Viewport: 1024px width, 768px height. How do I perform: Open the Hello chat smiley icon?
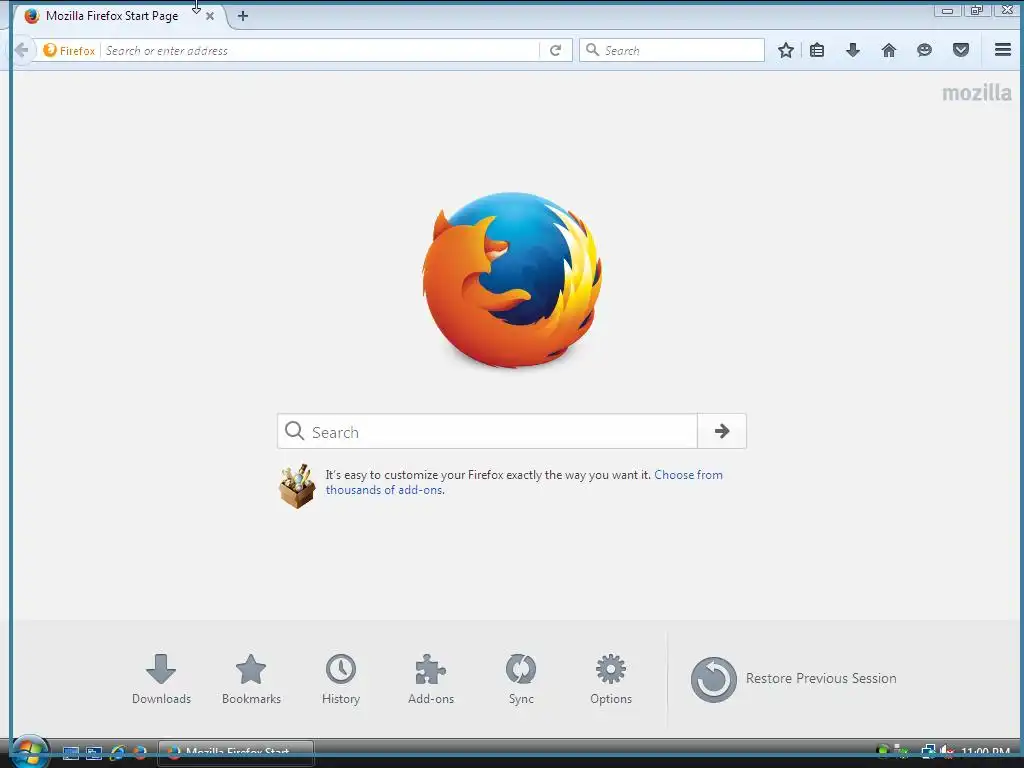(924, 50)
